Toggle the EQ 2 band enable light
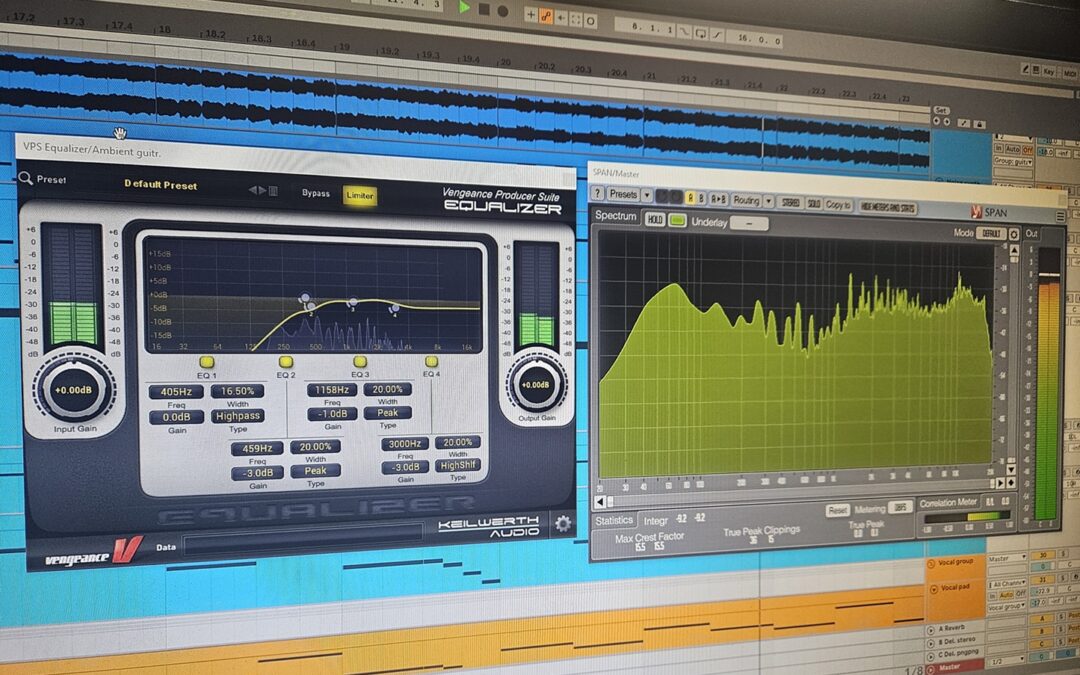Image resolution: width=1080 pixels, height=675 pixels. point(286,362)
